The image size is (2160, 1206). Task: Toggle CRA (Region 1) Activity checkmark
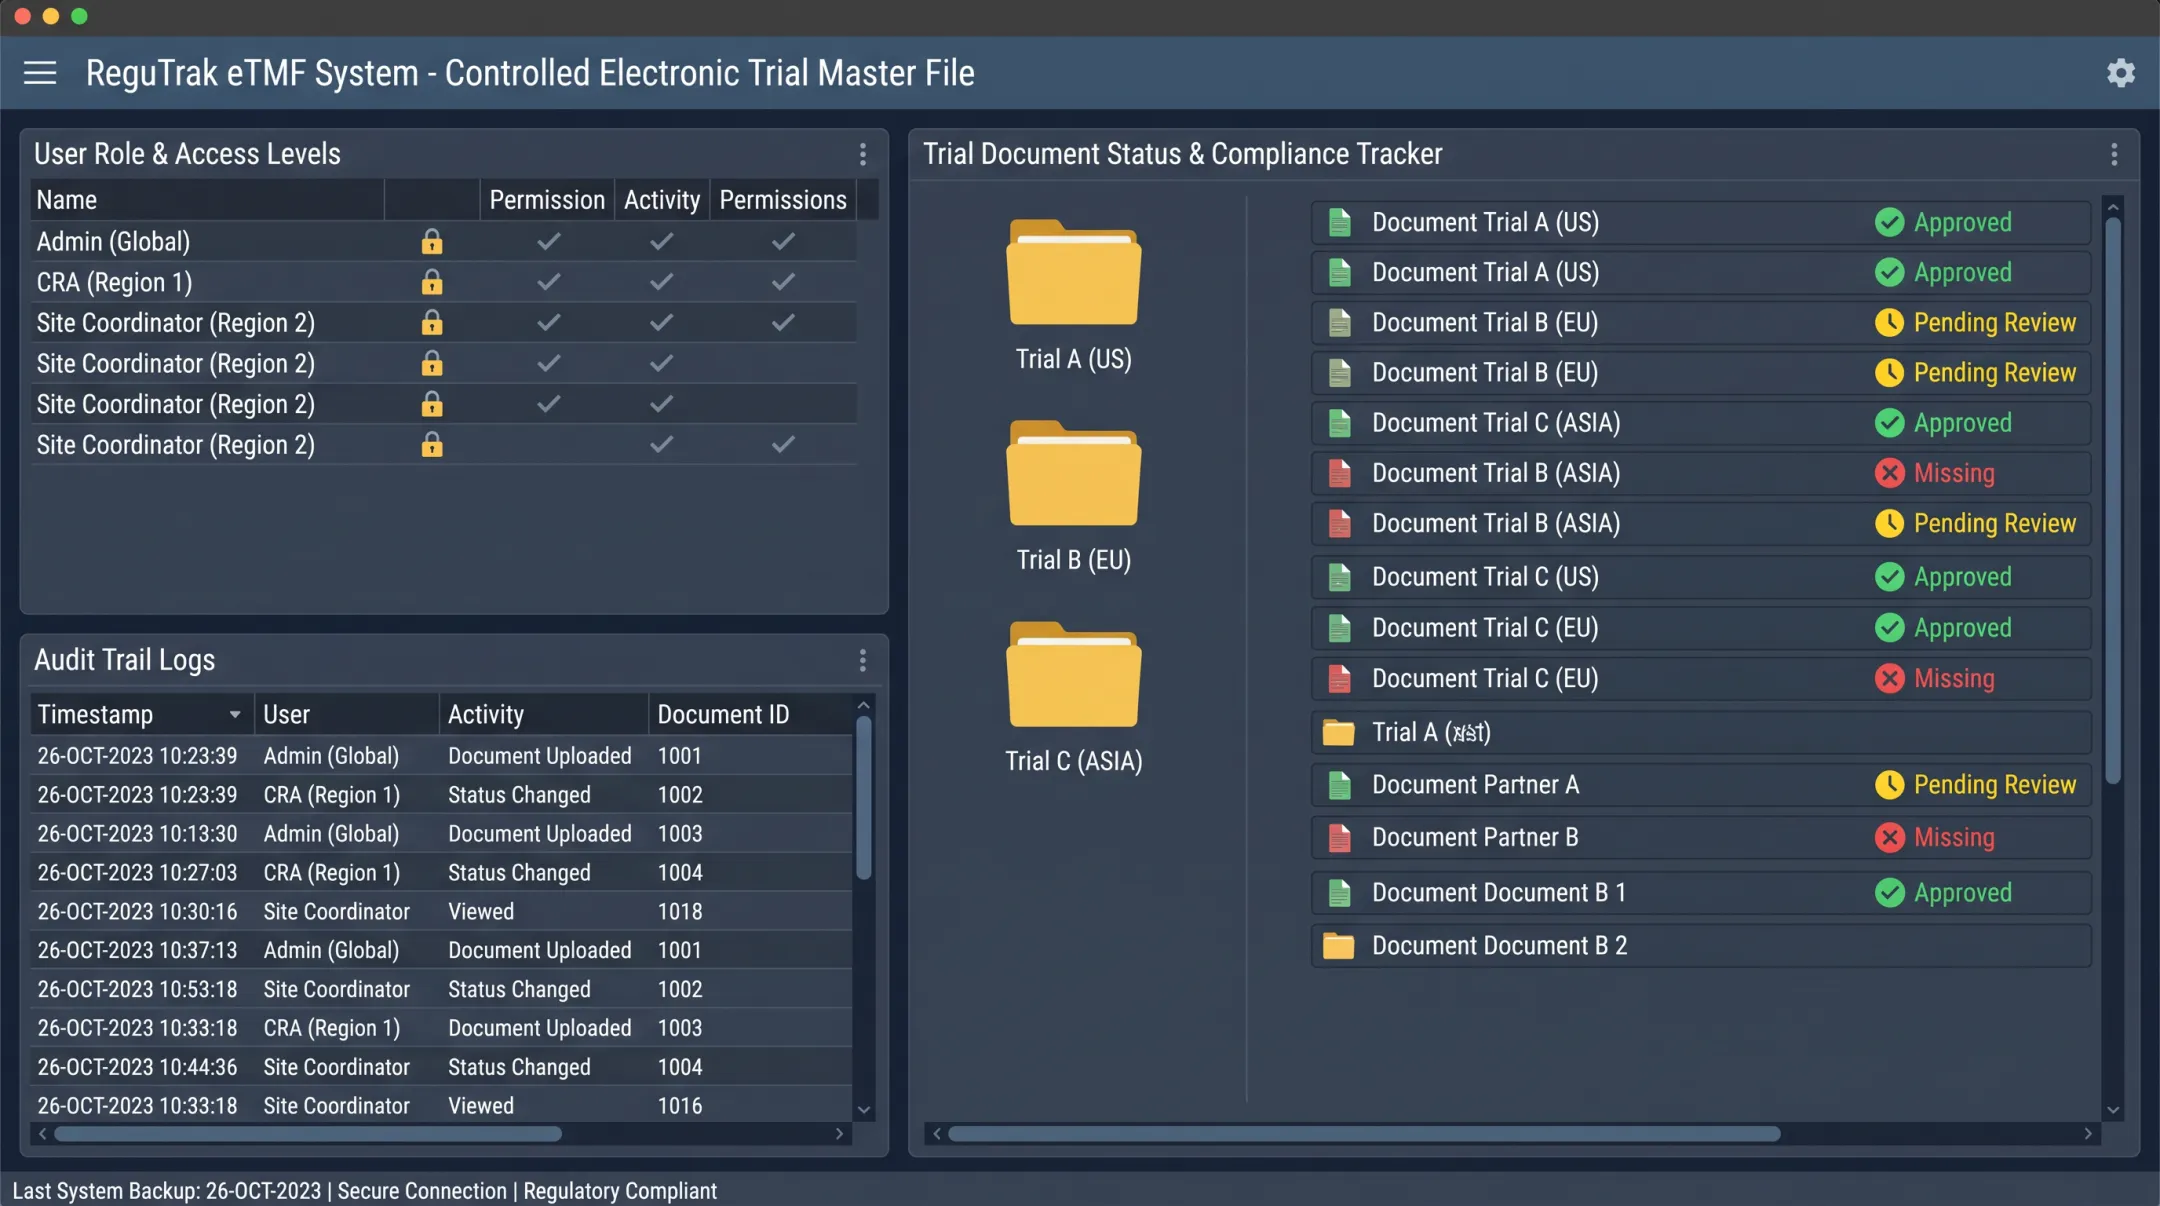tap(661, 282)
